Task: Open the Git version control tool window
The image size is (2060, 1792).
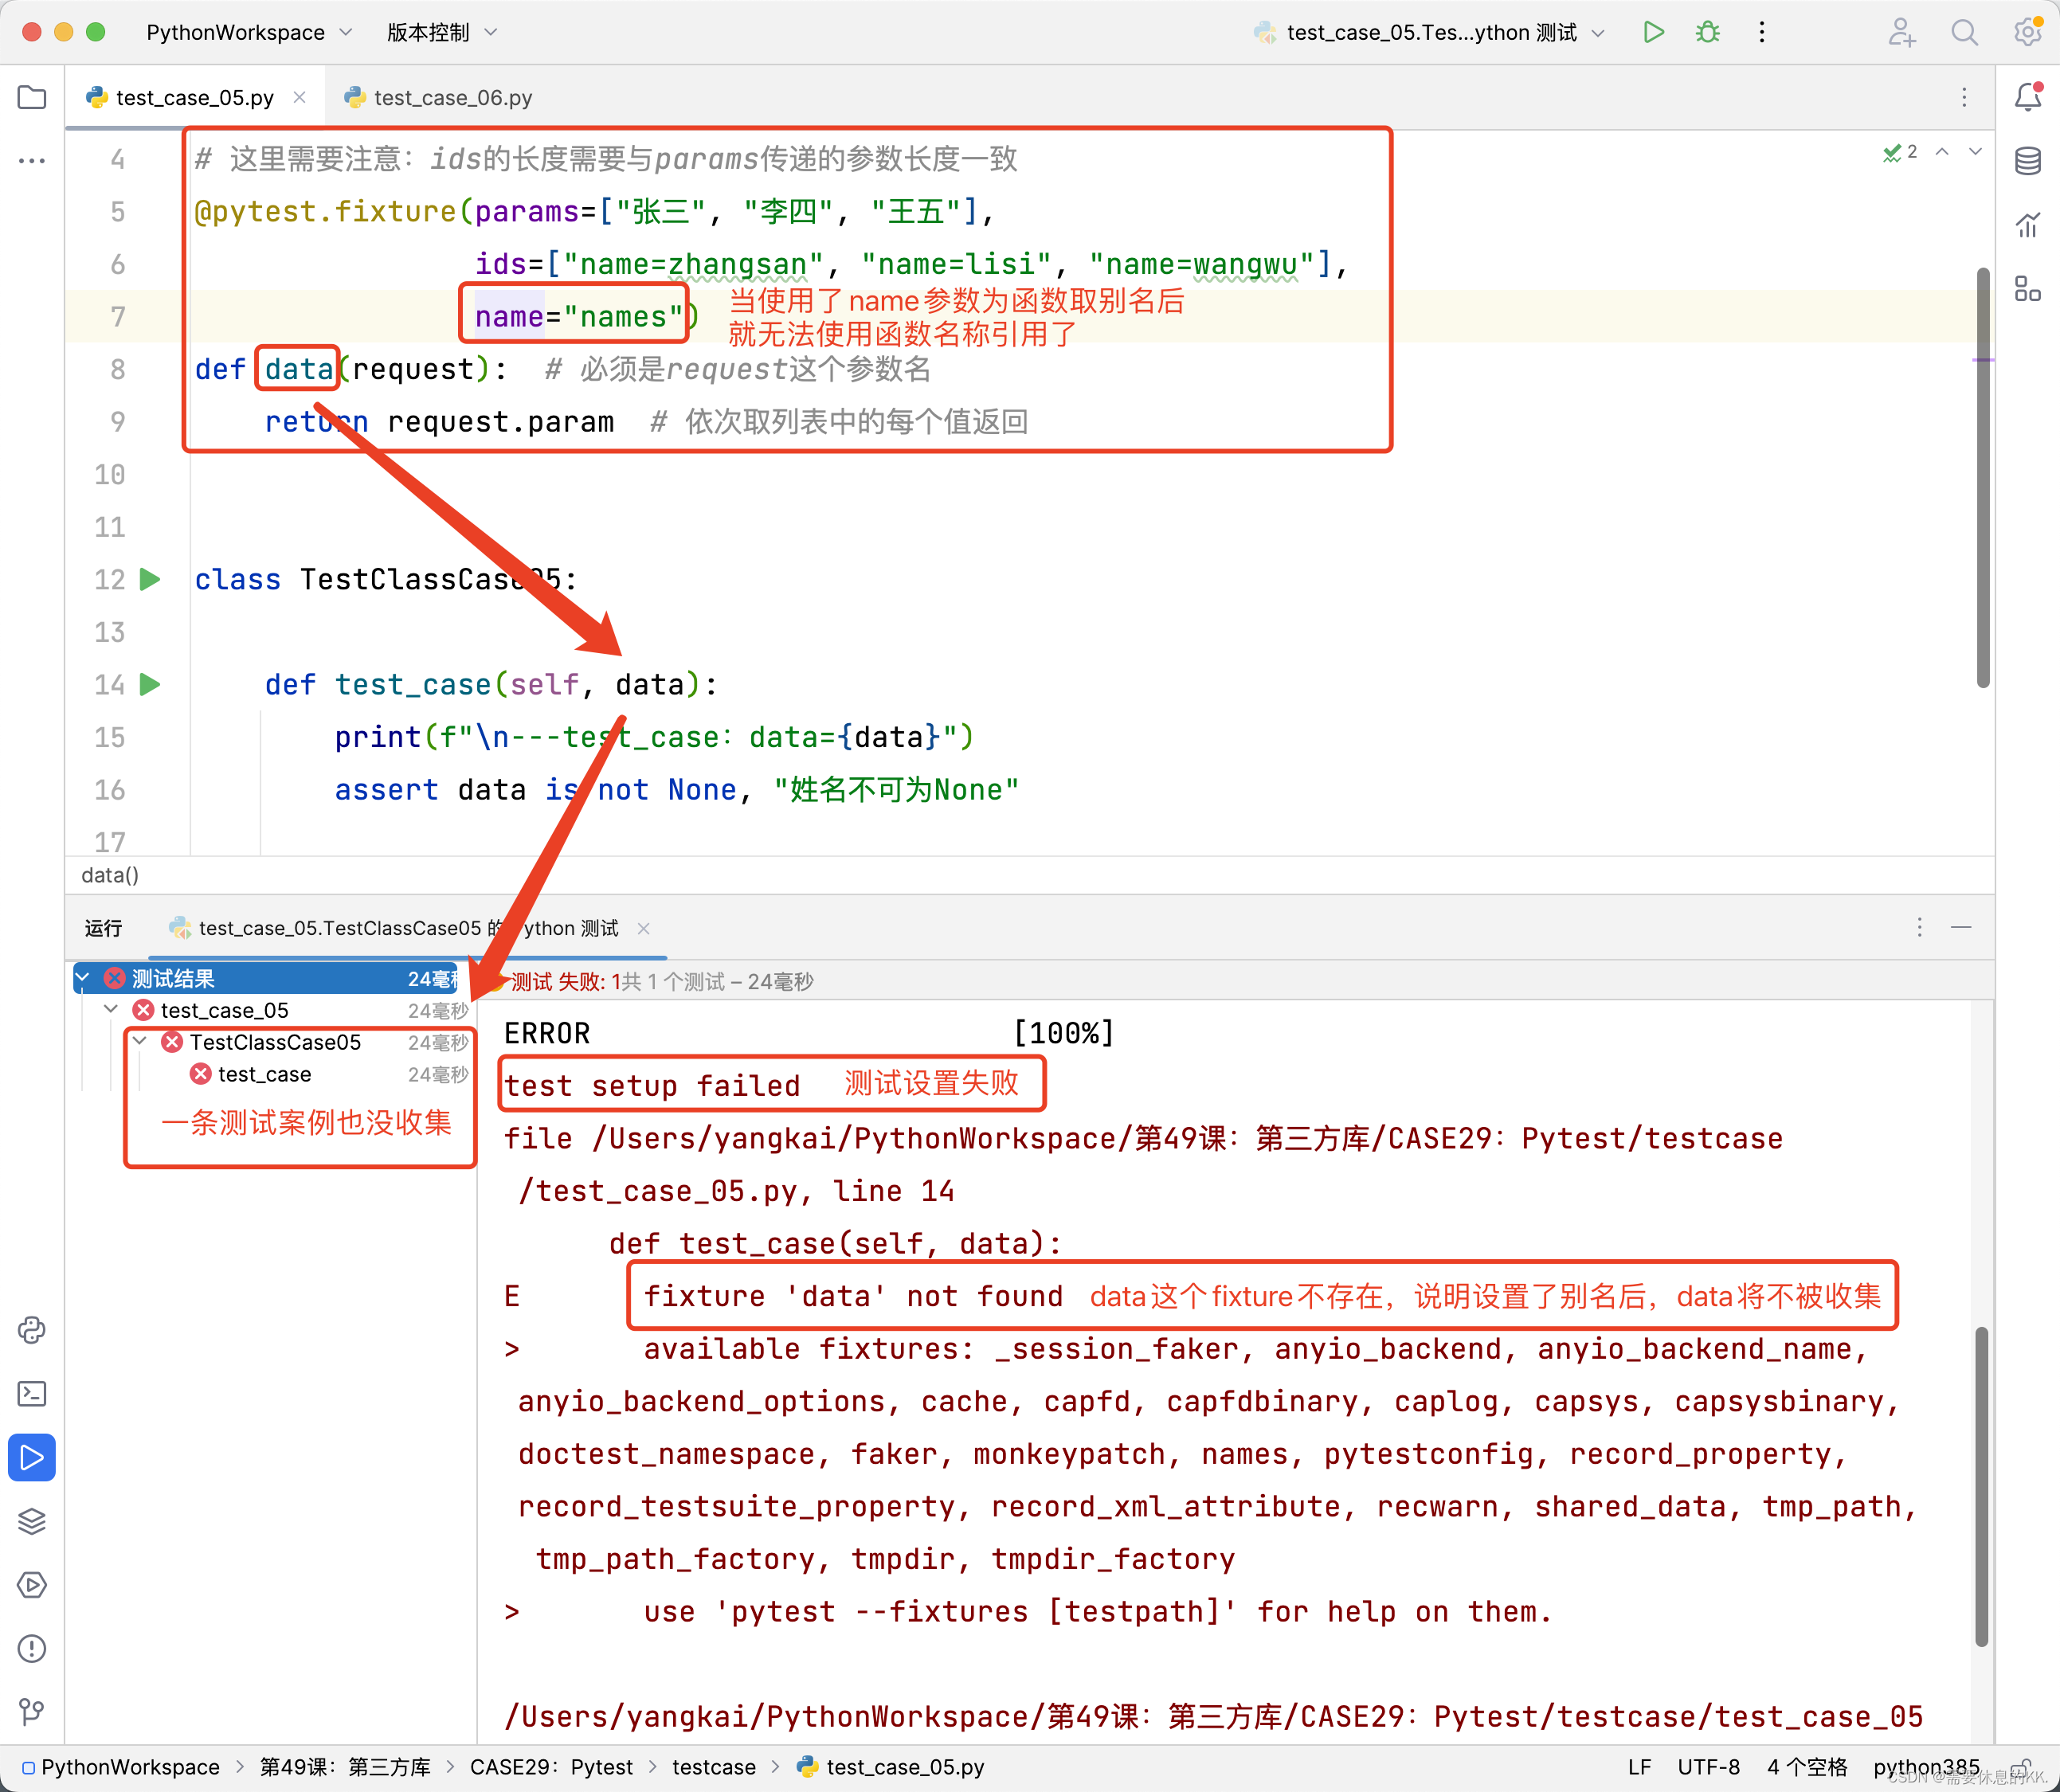Action: [x=32, y=1712]
